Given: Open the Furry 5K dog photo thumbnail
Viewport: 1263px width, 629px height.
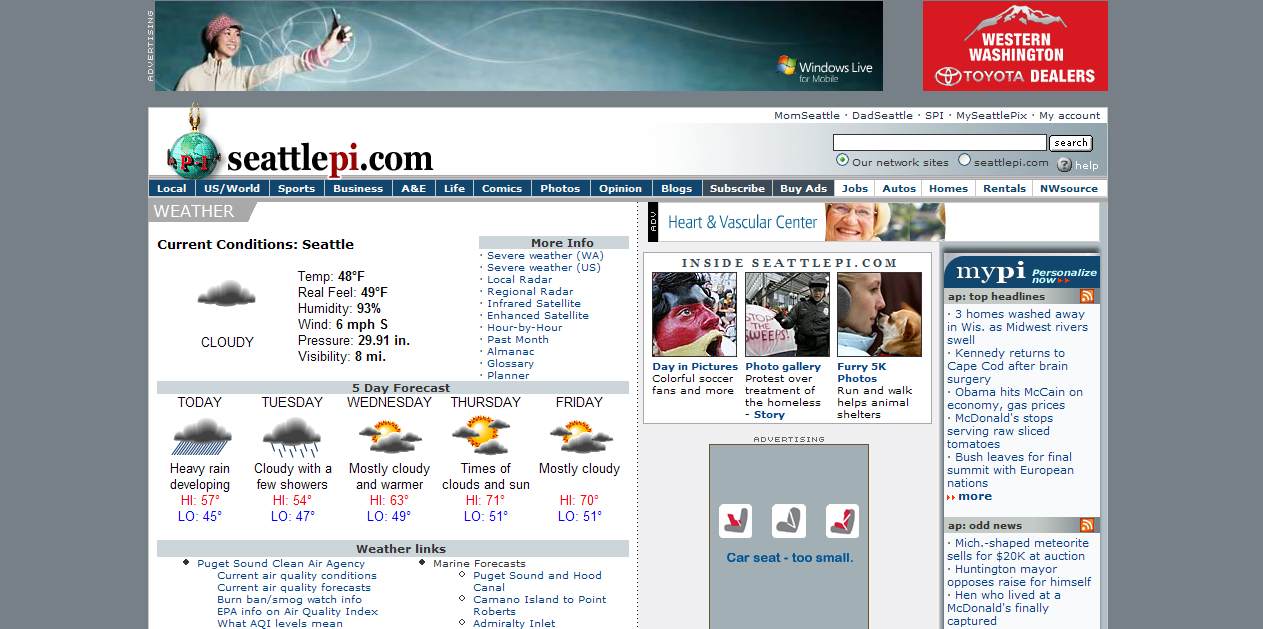Looking at the screenshot, I should (879, 314).
